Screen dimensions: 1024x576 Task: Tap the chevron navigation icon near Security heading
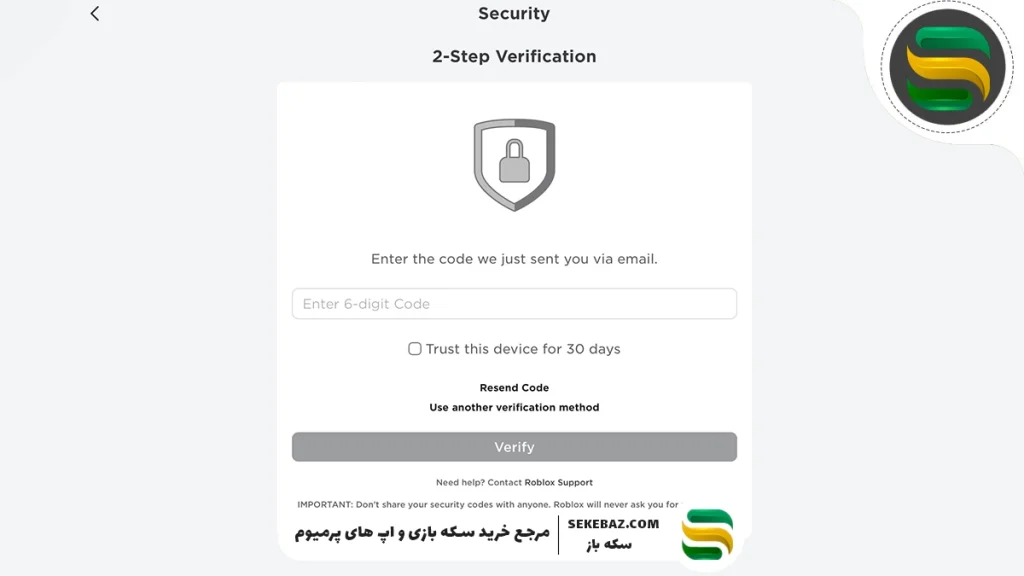click(95, 14)
